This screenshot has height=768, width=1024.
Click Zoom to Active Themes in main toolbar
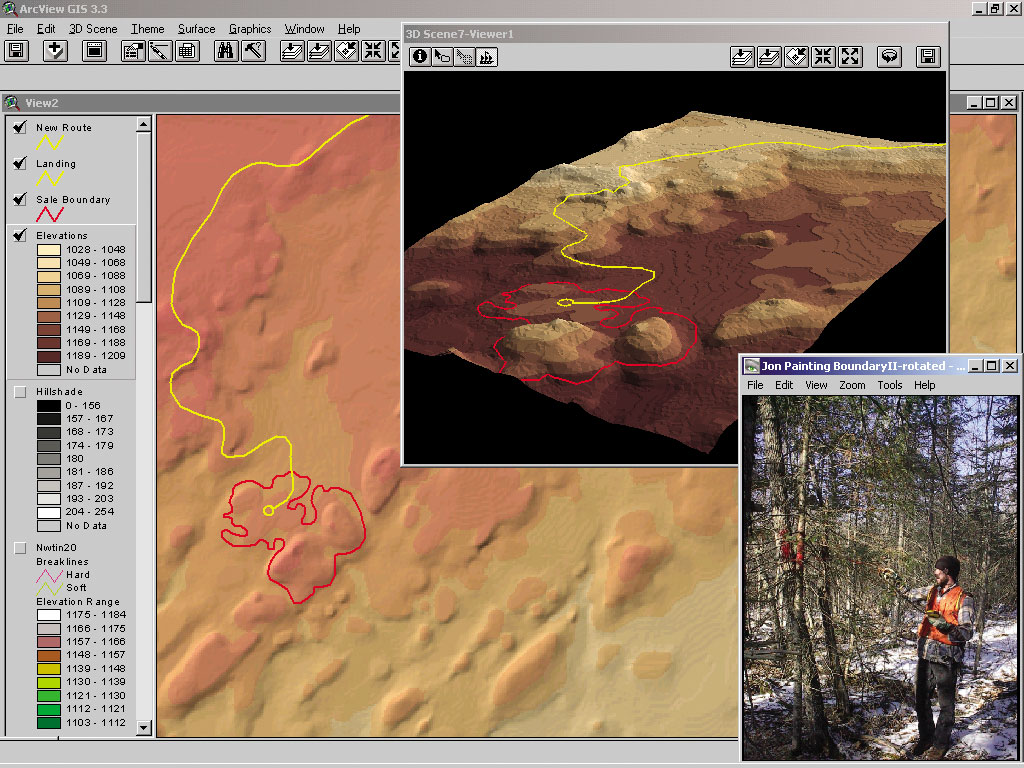tap(319, 51)
